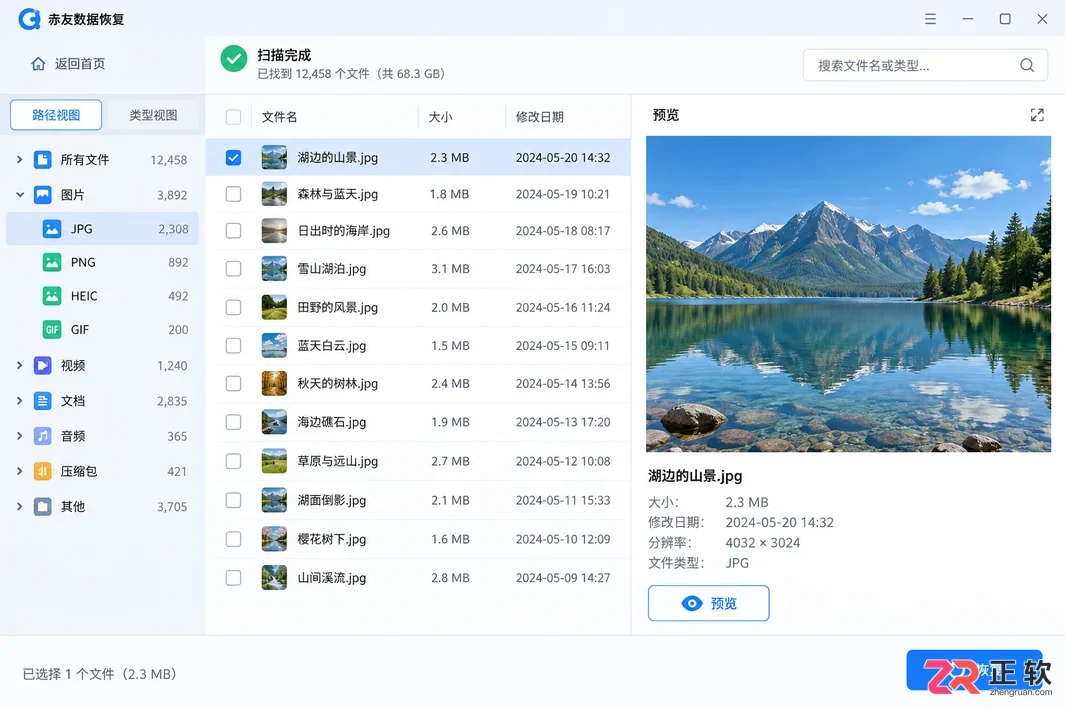Click the app logo 赤友数据恢复
The image size is (1065, 710).
click(x=29, y=19)
